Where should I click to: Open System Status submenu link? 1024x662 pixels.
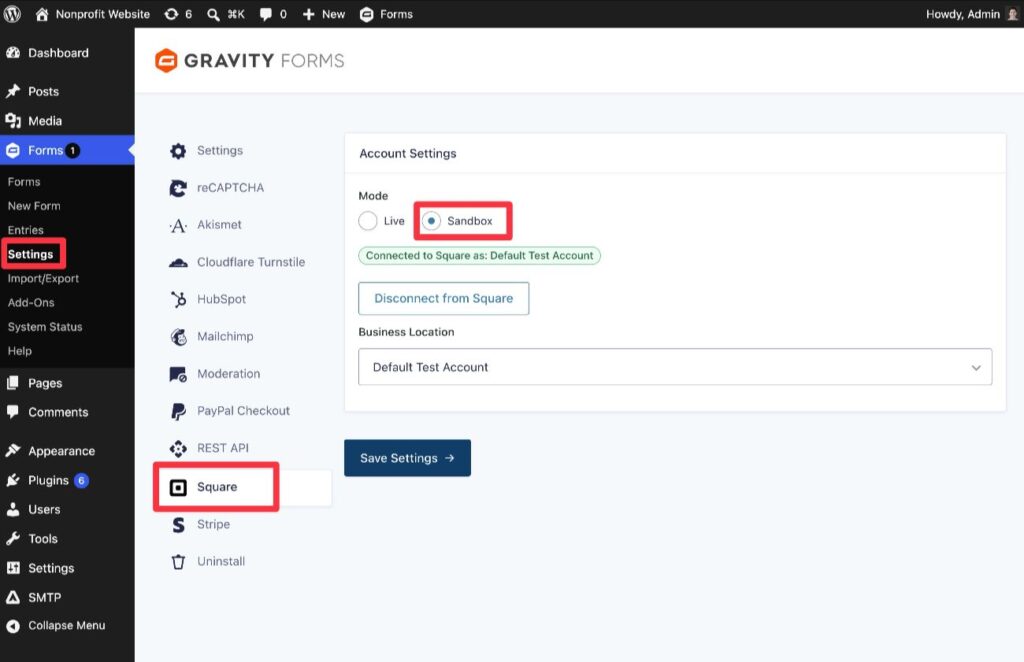[x=45, y=326]
